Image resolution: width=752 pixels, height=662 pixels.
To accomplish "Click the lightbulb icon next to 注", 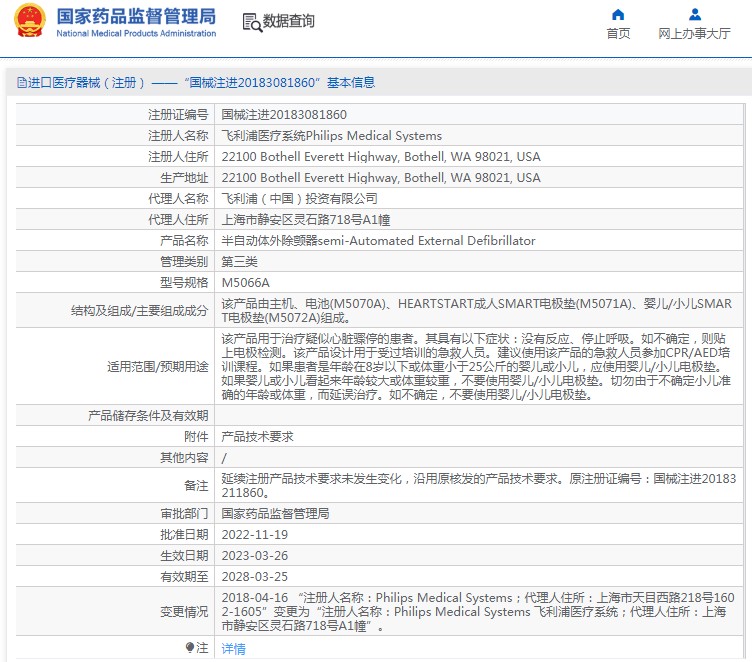I will tap(190, 648).
